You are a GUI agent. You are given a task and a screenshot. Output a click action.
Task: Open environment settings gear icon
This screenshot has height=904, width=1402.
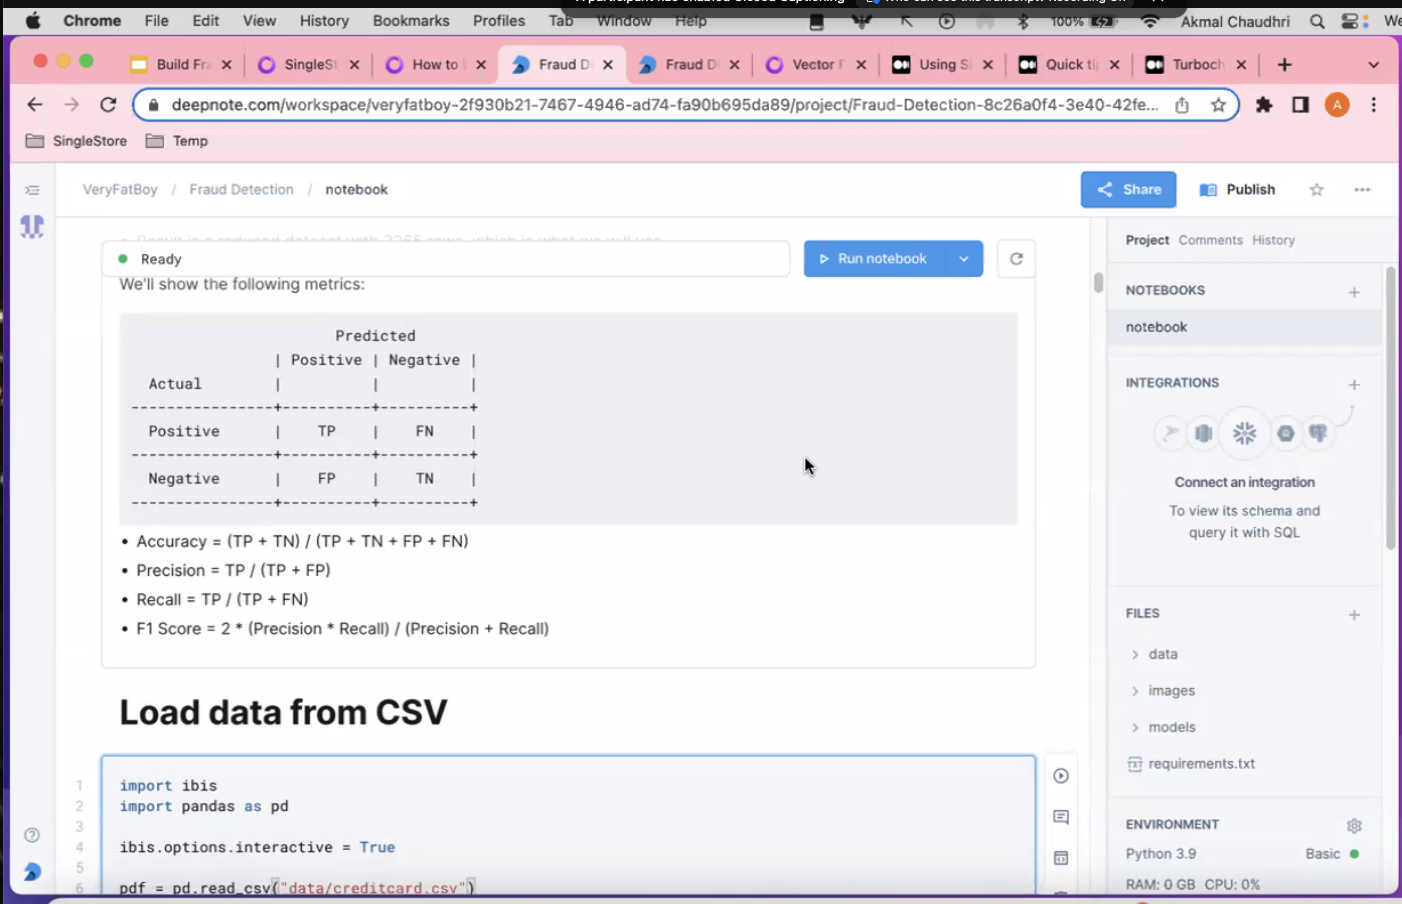(x=1354, y=826)
